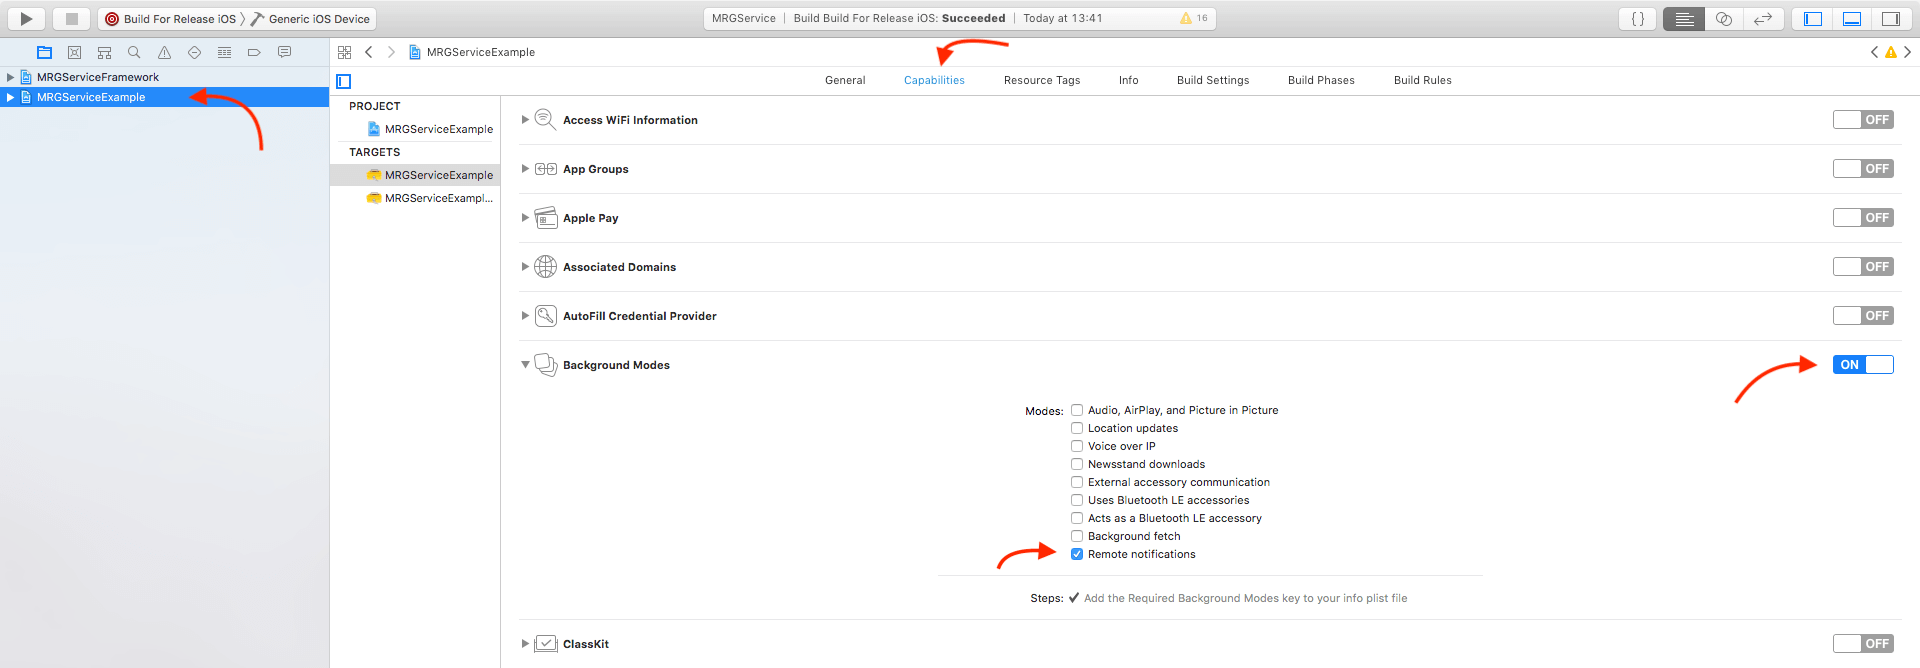Check Voice over IP mode

[x=1077, y=446]
